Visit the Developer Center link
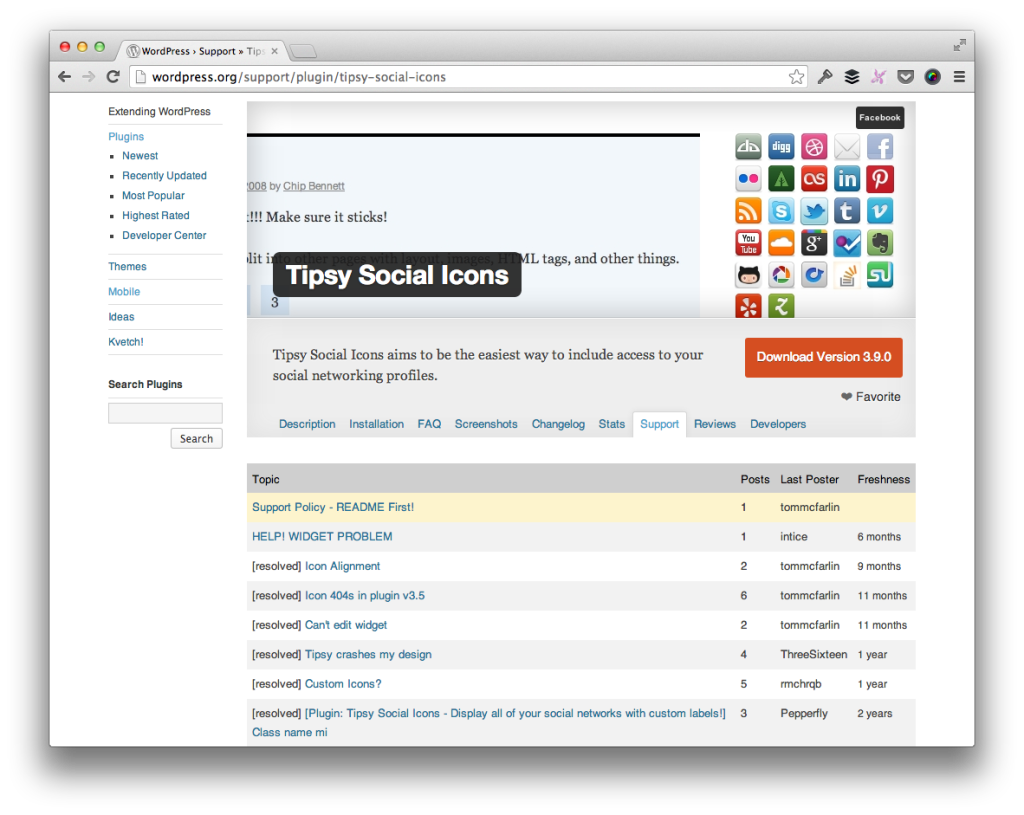This screenshot has height=815, width=1024. pos(164,235)
